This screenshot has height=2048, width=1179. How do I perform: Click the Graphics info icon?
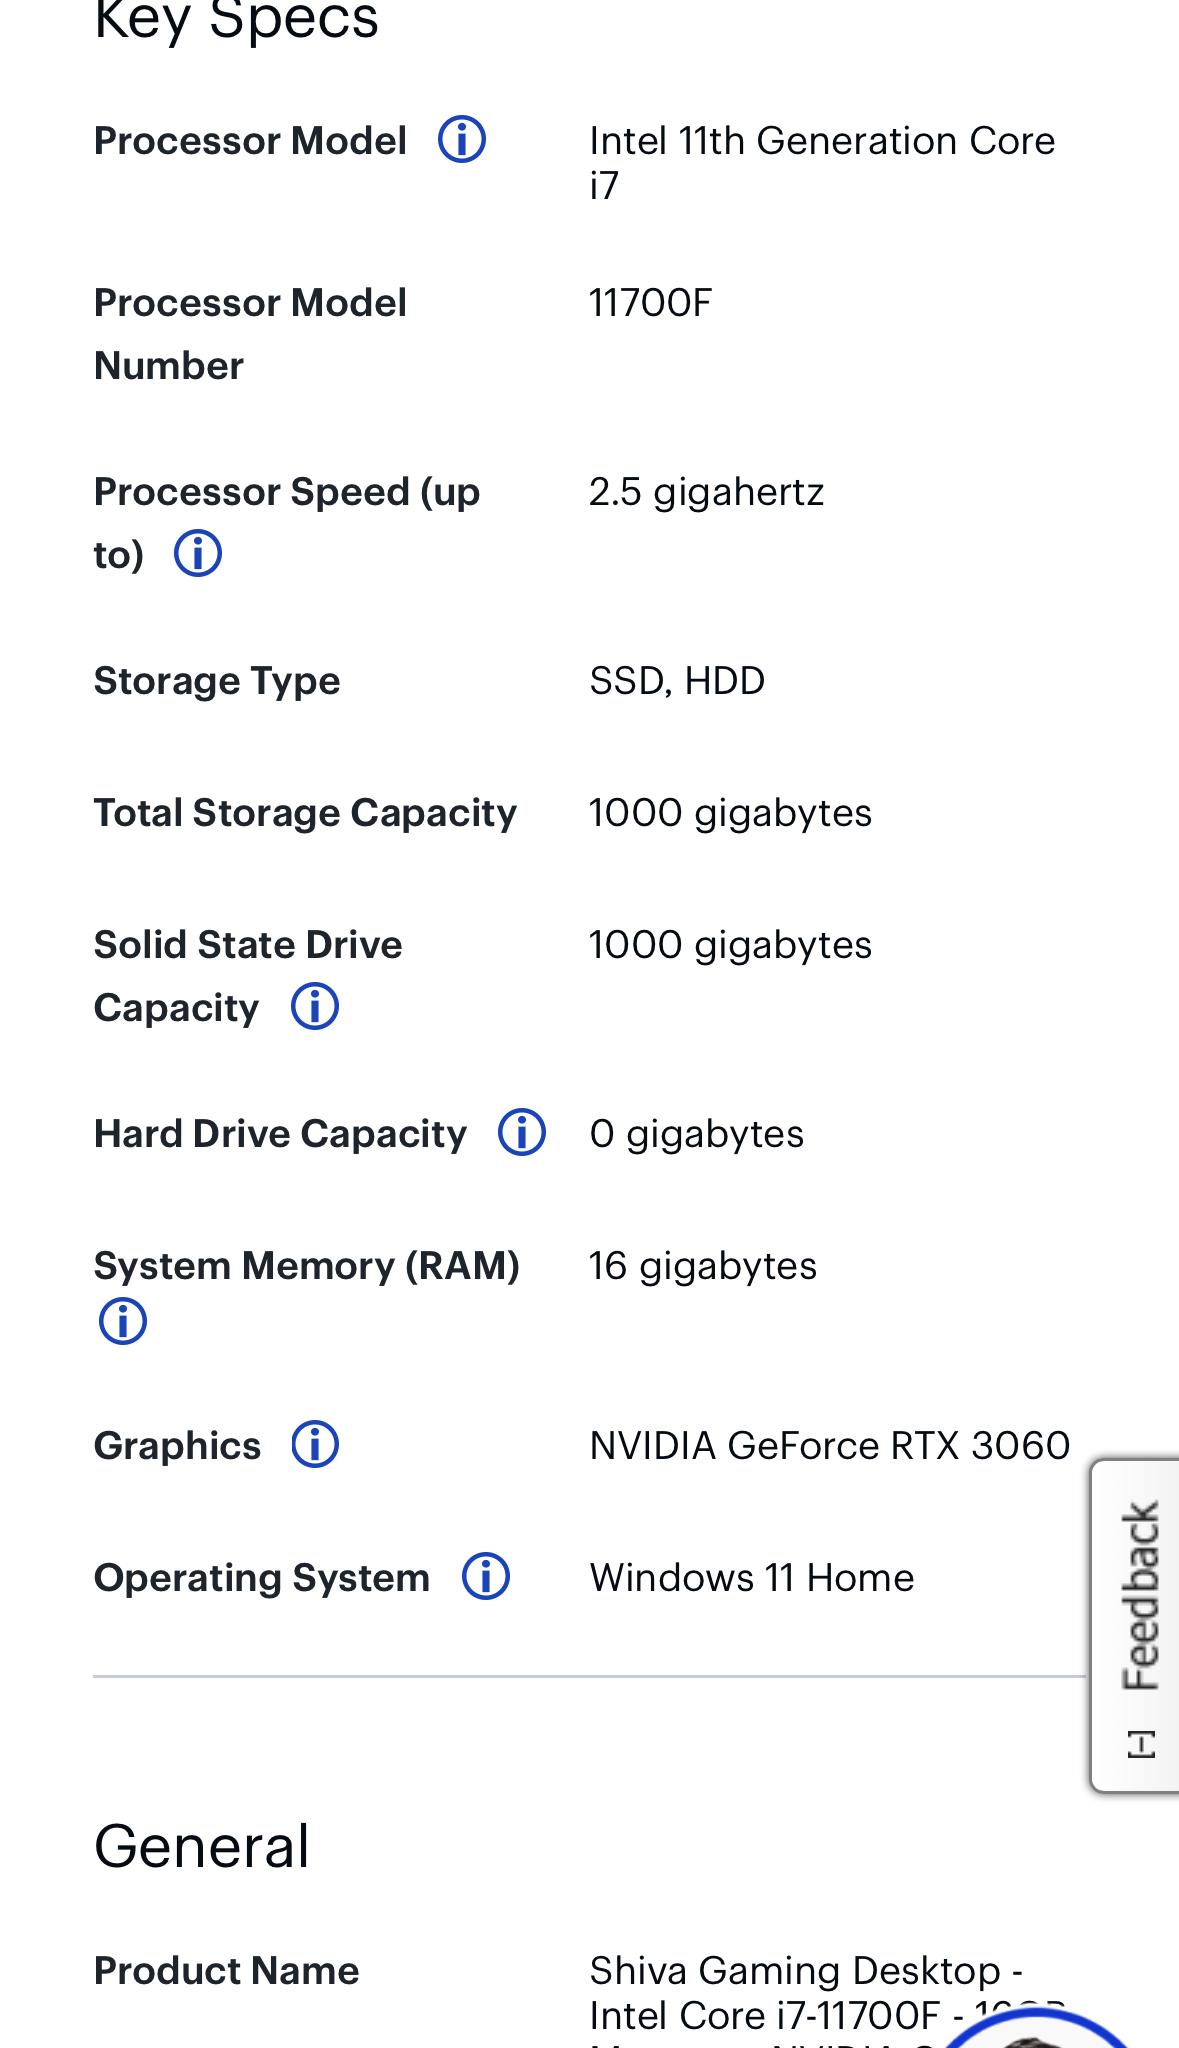click(x=318, y=1445)
